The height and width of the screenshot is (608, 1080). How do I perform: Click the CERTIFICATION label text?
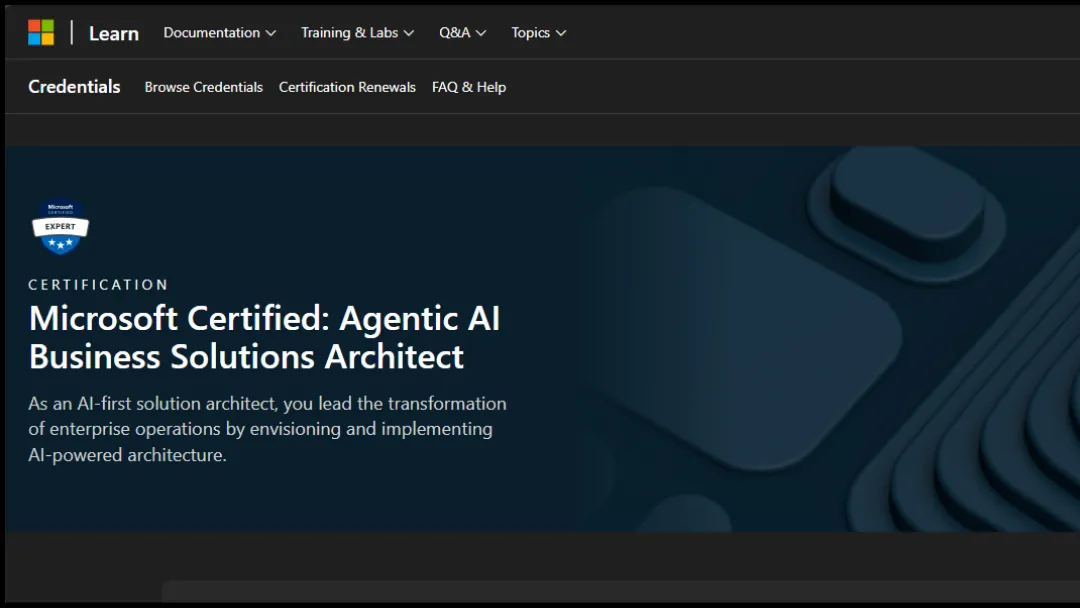tap(98, 284)
